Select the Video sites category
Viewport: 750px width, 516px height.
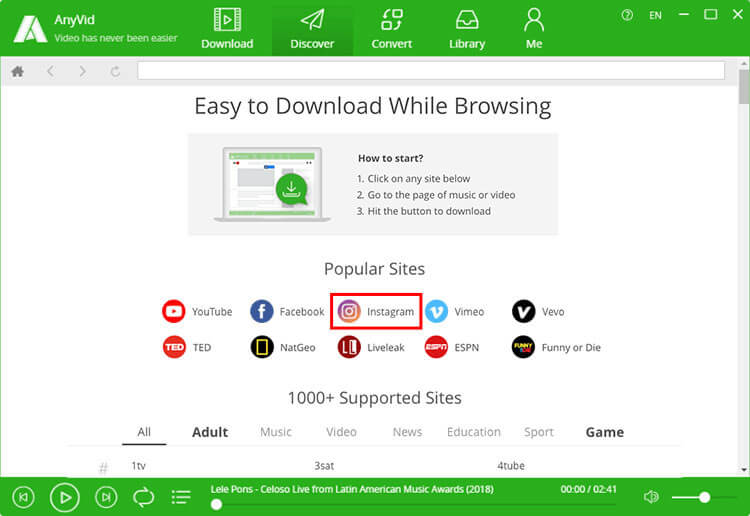point(341,432)
